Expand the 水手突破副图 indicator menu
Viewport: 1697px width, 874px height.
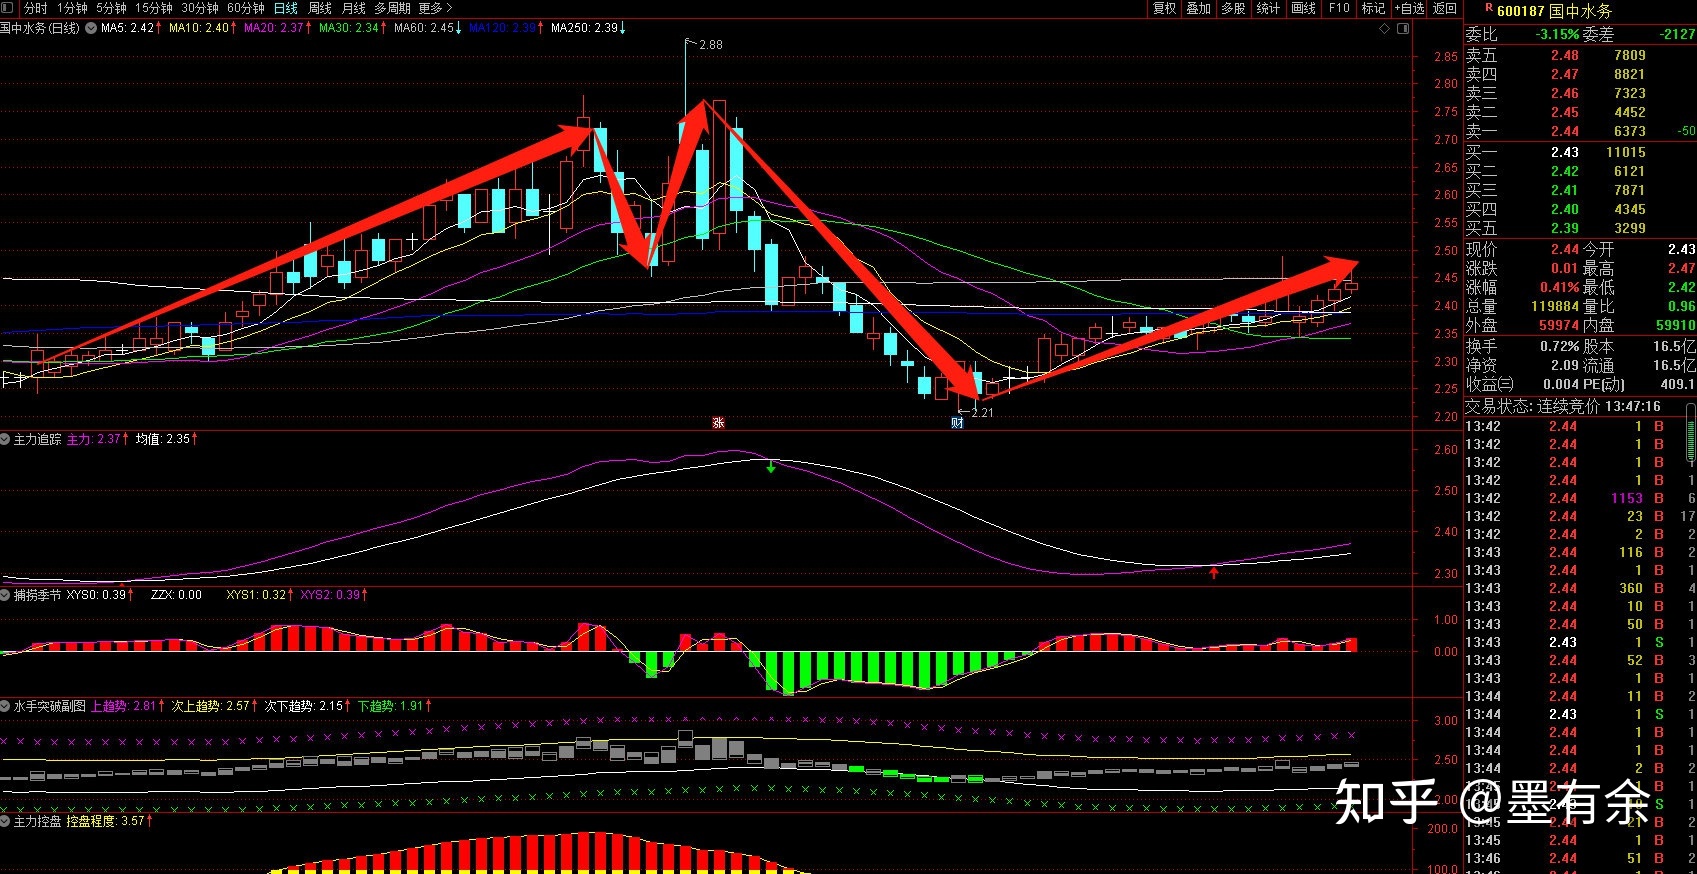pyautogui.click(x=6, y=706)
